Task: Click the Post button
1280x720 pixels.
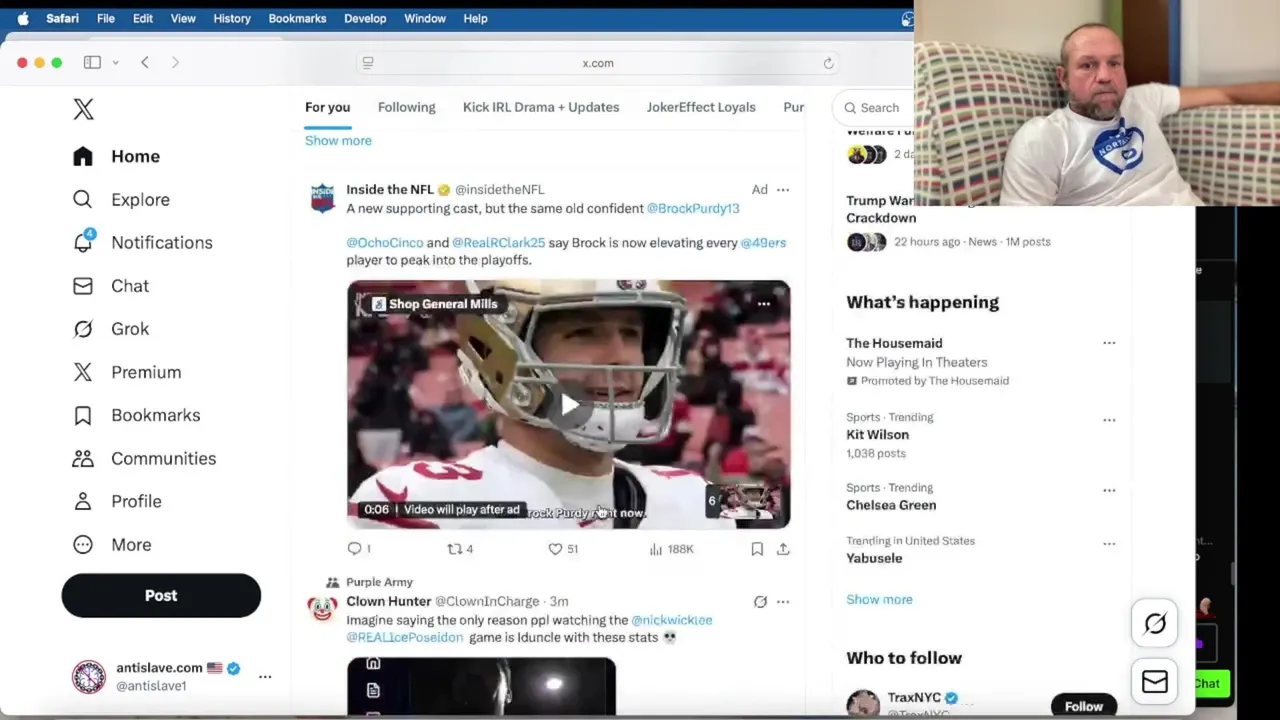Action: (x=161, y=595)
